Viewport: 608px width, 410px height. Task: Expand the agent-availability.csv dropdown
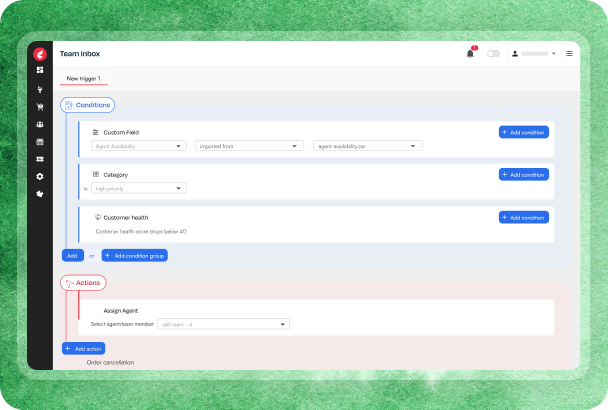coord(367,146)
